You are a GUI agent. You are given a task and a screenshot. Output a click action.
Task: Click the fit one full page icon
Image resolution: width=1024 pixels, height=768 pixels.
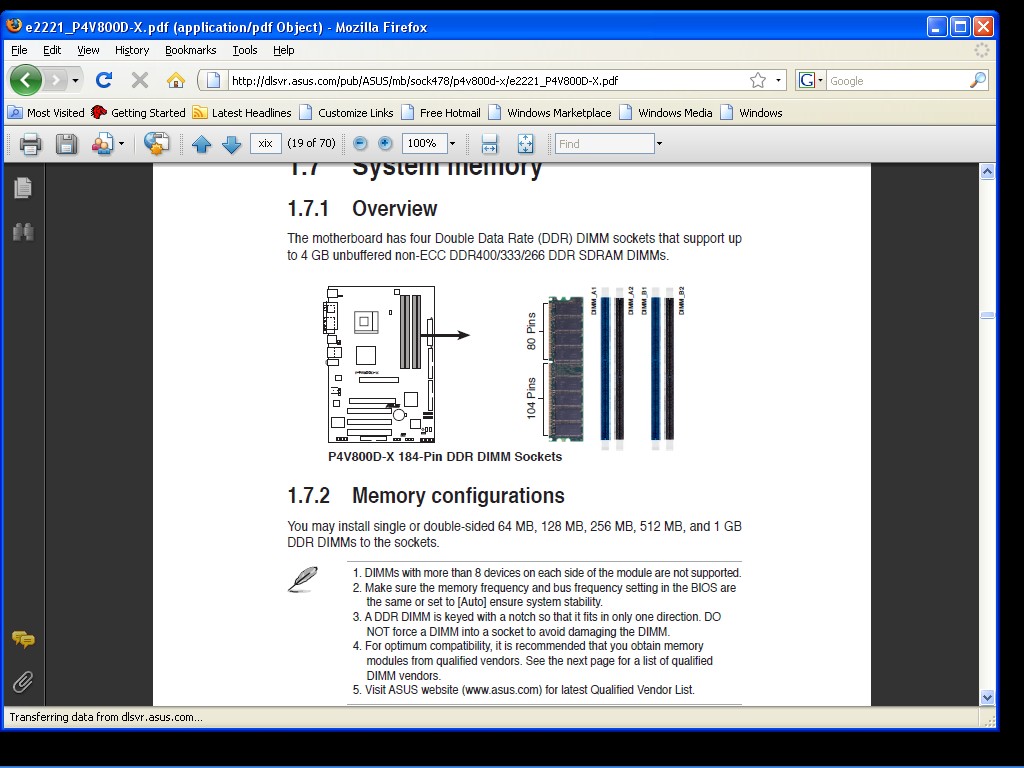pyautogui.click(x=525, y=144)
